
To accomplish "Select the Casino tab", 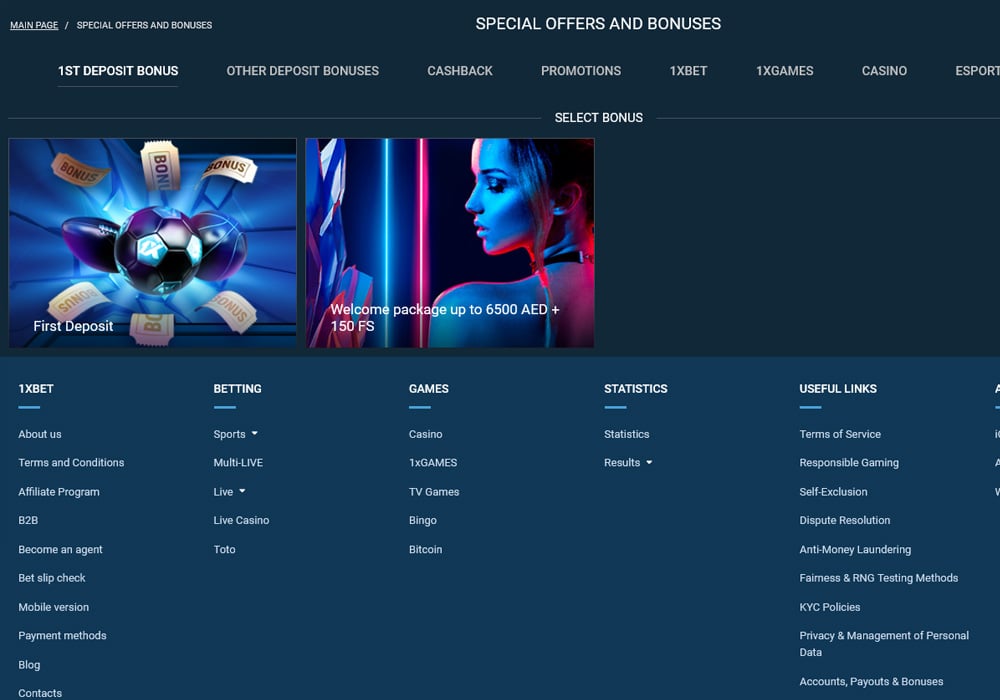I will tap(884, 71).
